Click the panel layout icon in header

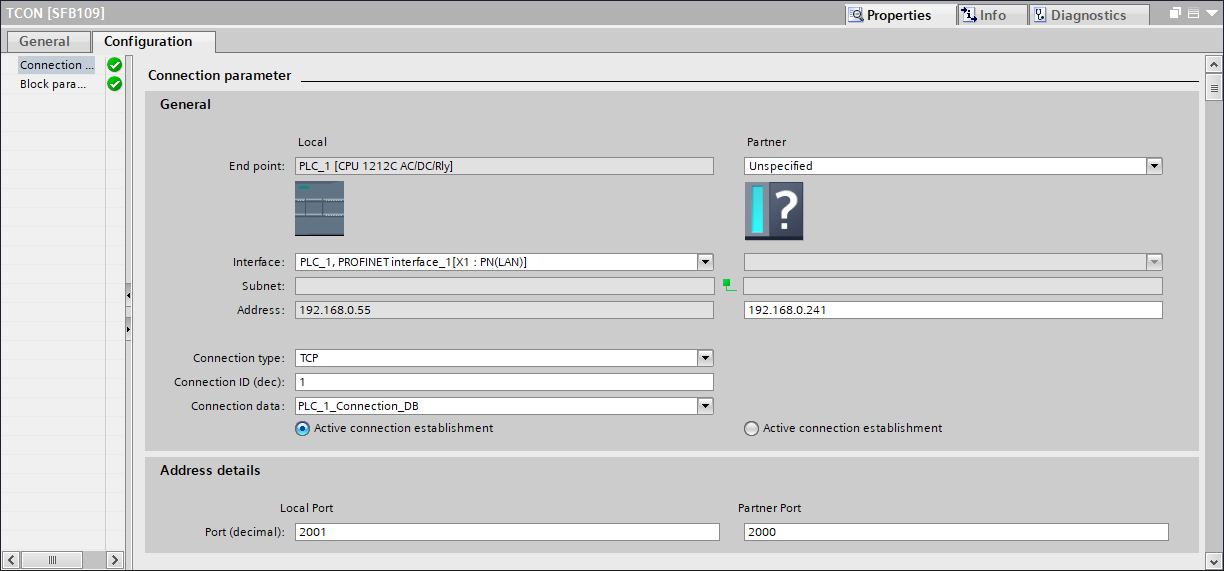coord(1193,14)
